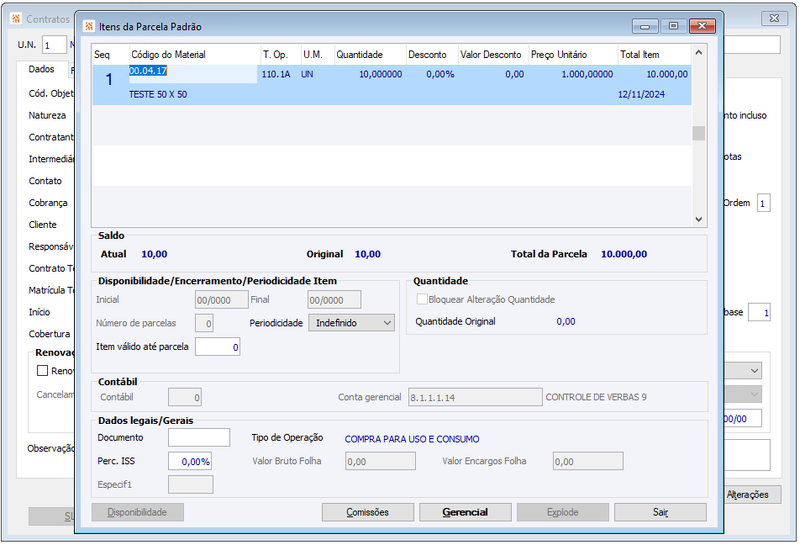The image size is (800, 545).
Task: Click the app icon in Itens da Parcela Padrão title bar
Action: point(89,27)
